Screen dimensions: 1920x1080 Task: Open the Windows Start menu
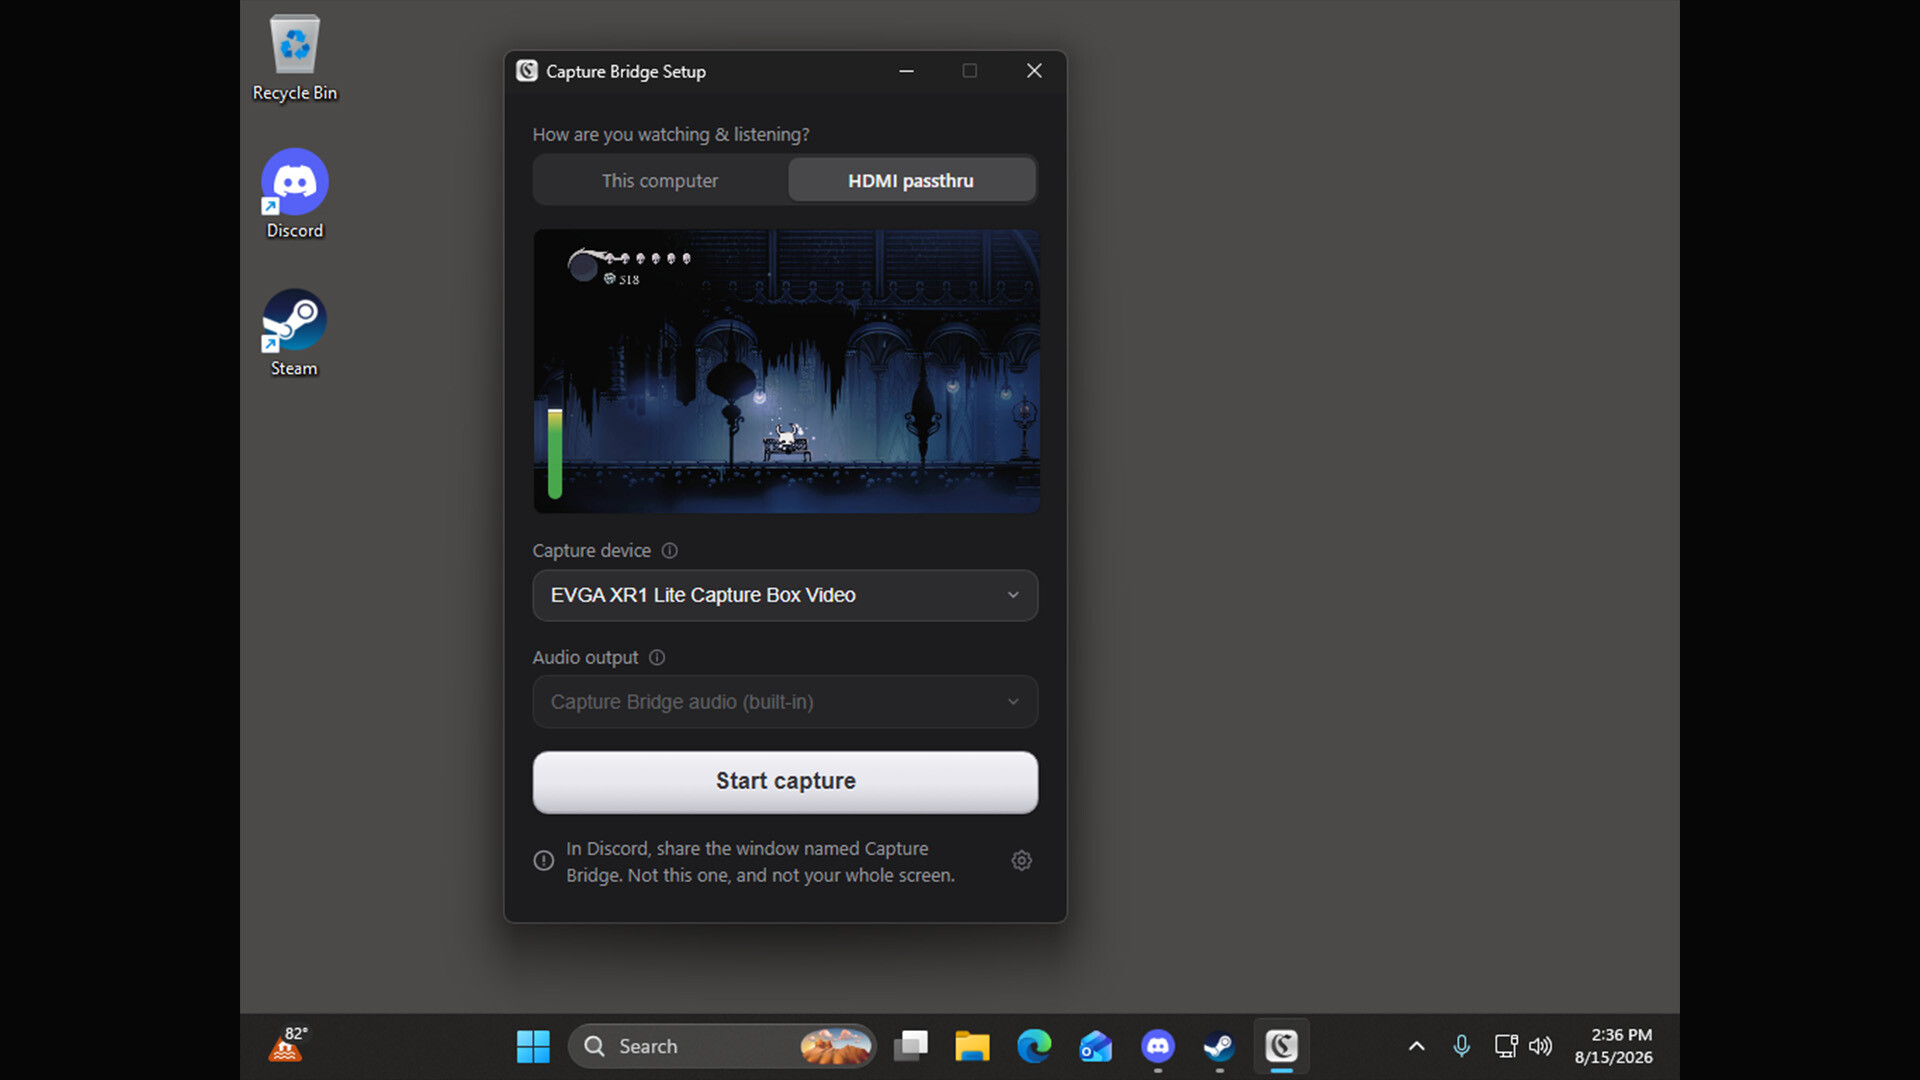(x=533, y=1046)
